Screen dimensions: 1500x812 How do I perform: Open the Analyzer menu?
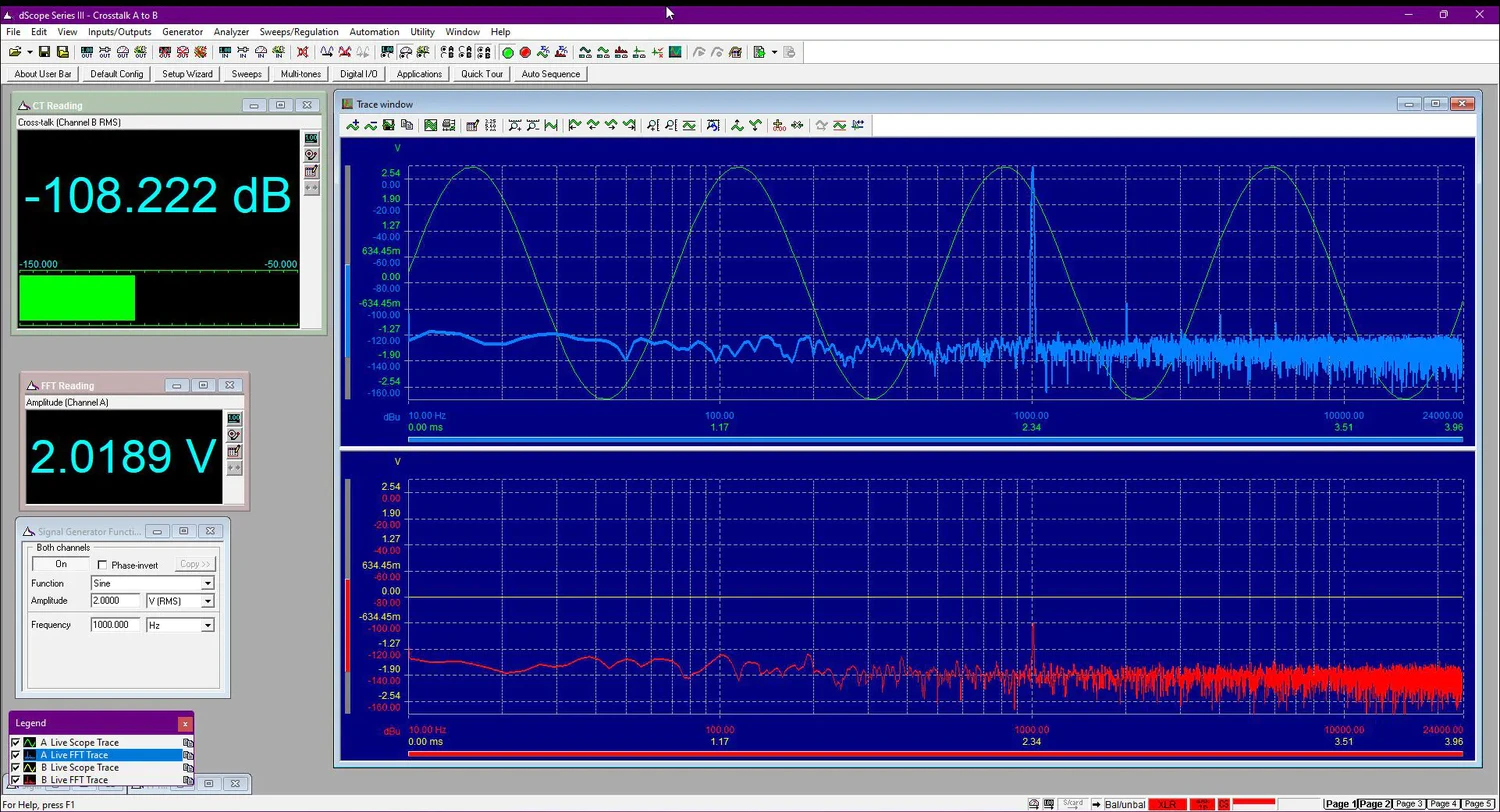click(x=231, y=32)
